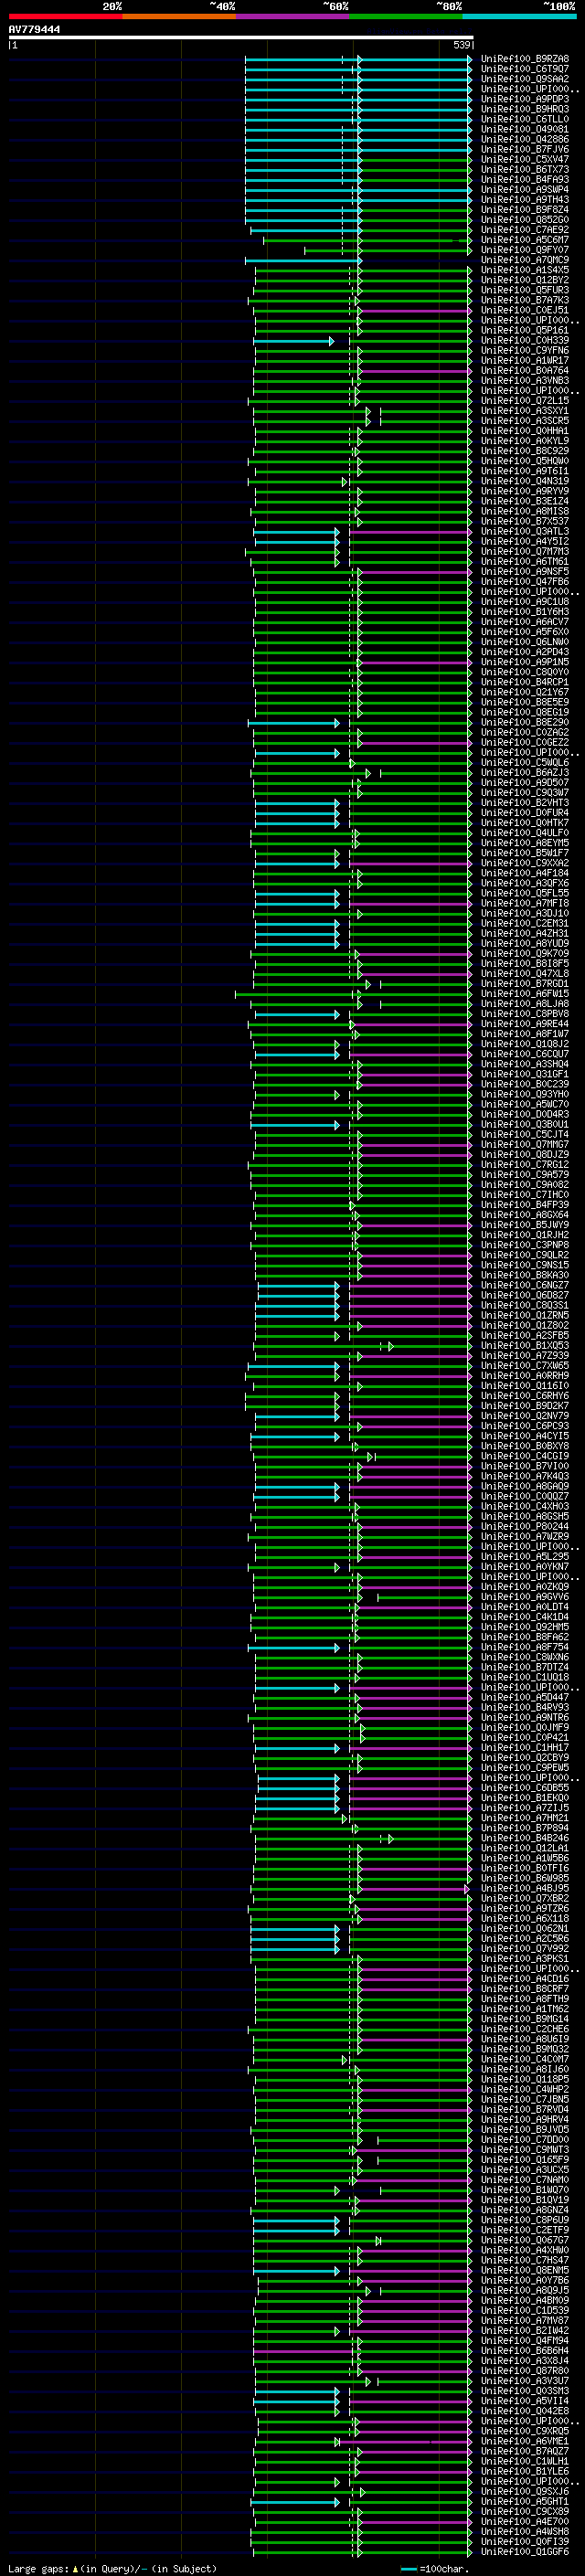Open hit UniRef100_C6T9Q7

[525, 69]
